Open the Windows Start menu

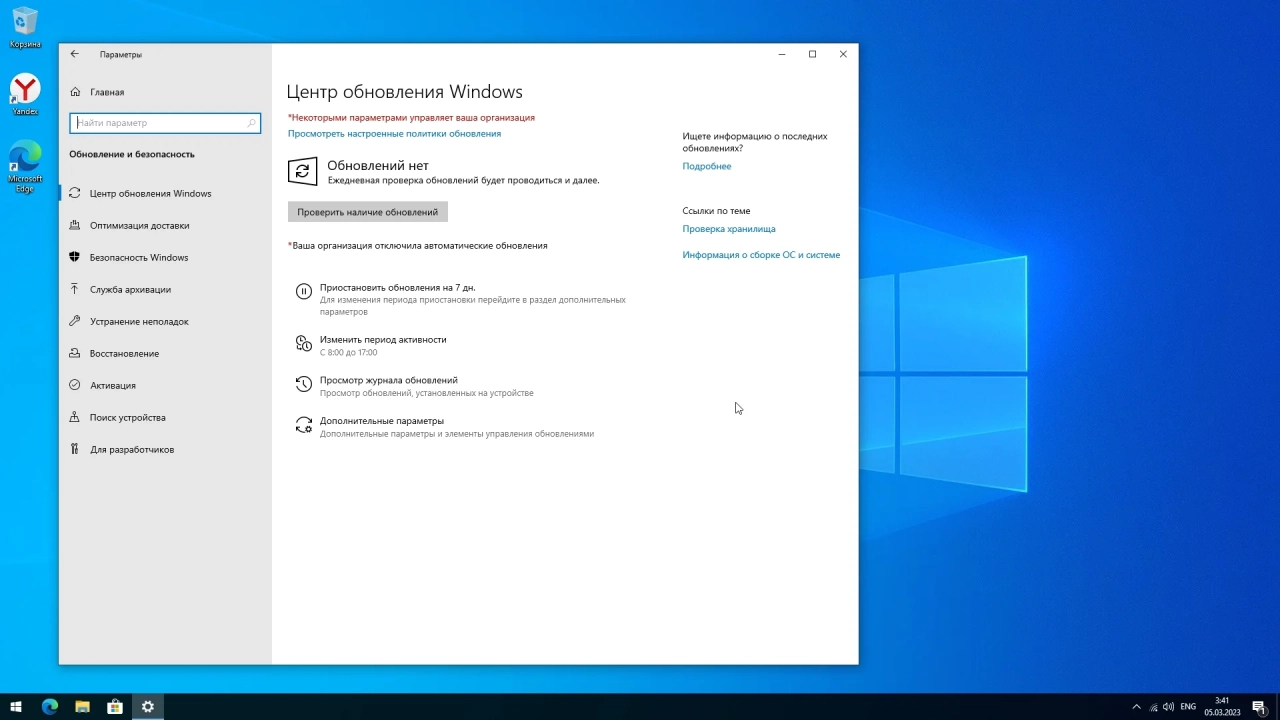(16, 707)
